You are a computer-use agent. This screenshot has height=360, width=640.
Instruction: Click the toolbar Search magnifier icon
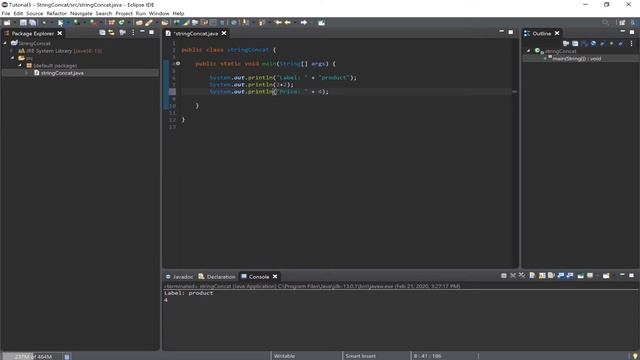pyautogui.click(x=606, y=23)
